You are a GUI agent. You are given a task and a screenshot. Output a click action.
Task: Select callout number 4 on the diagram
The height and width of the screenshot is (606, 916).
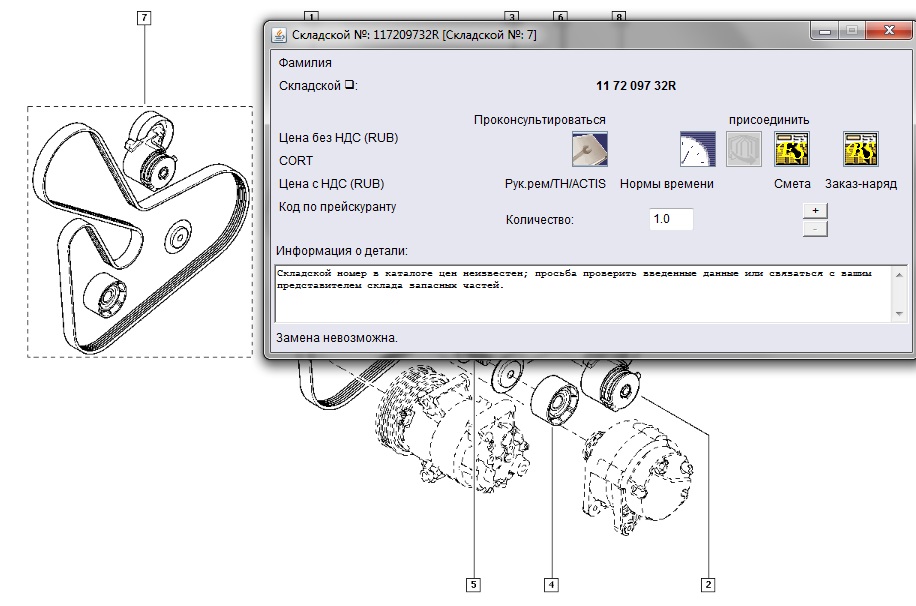(x=551, y=583)
